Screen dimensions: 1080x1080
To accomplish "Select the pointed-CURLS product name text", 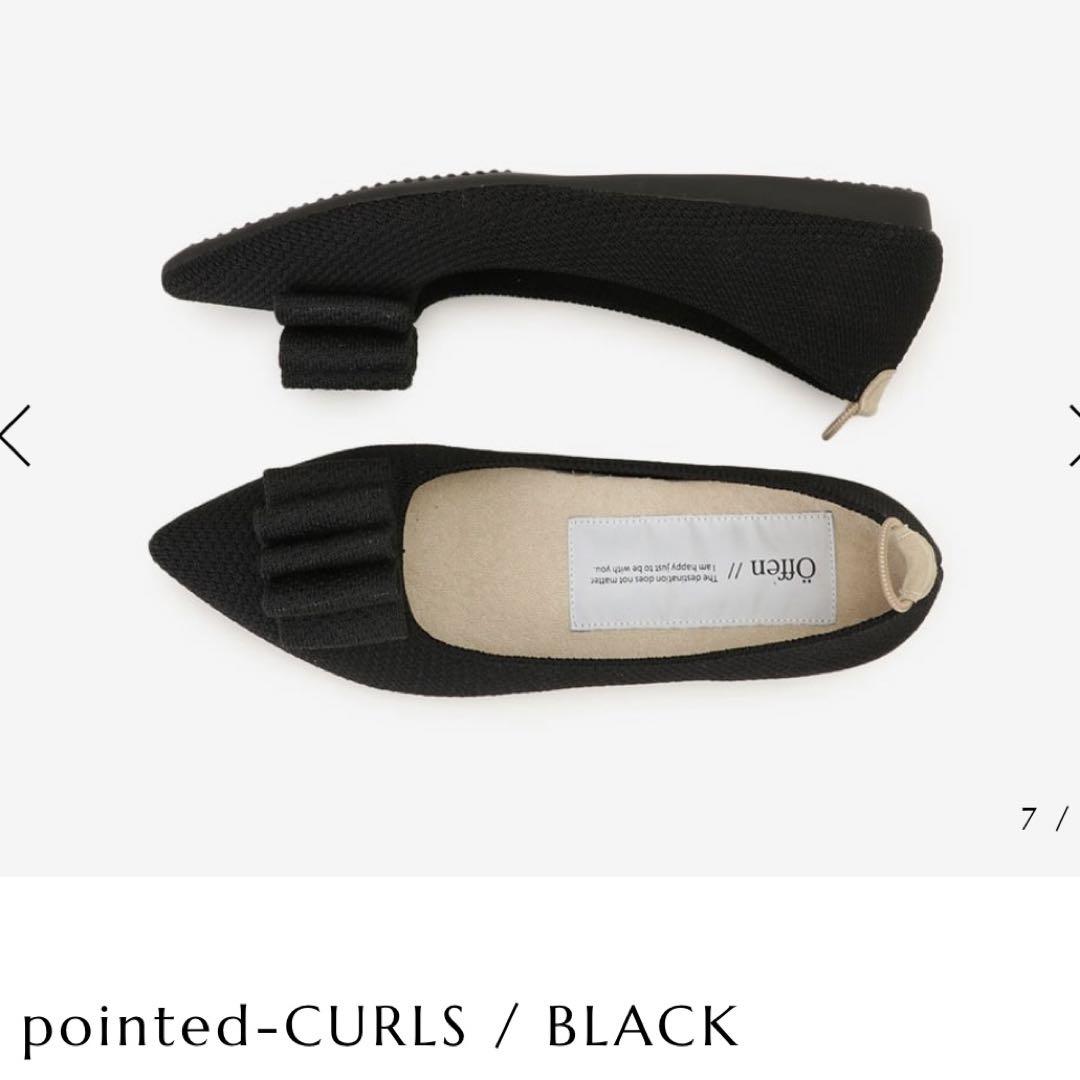I will 245,1027.
